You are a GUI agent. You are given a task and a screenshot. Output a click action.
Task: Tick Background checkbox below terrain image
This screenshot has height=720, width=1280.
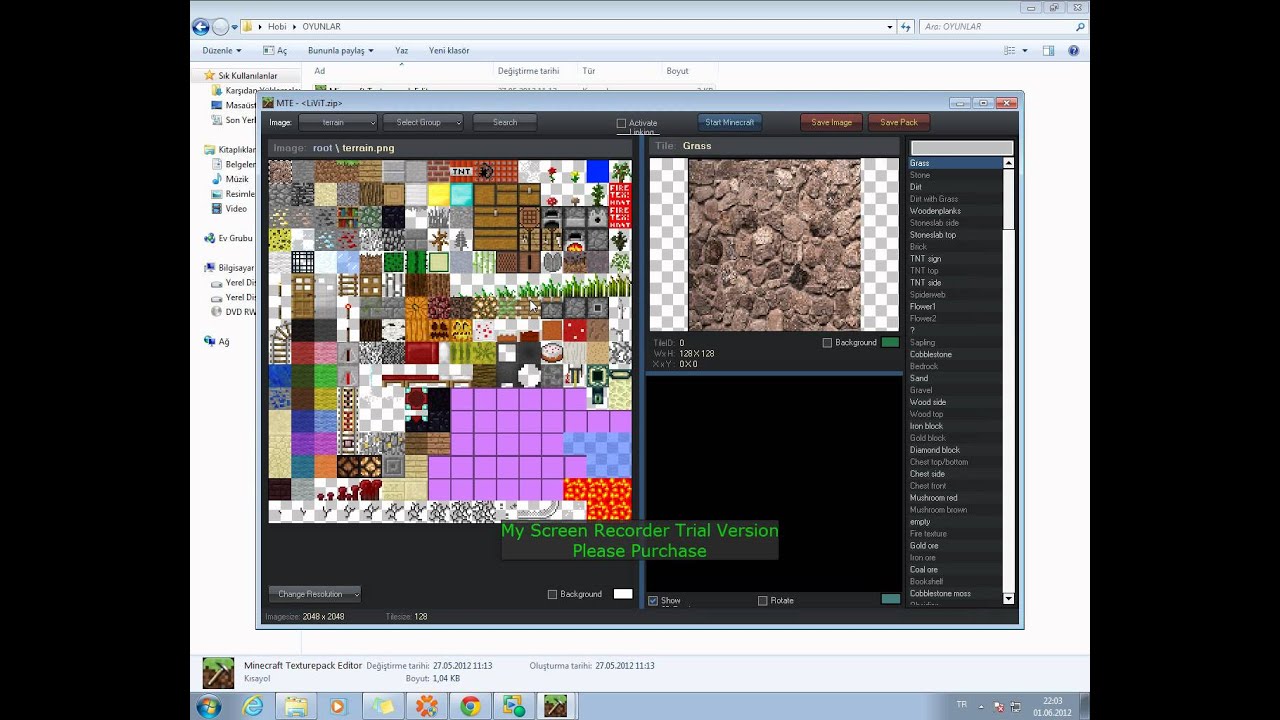pyautogui.click(x=552, y=594)
